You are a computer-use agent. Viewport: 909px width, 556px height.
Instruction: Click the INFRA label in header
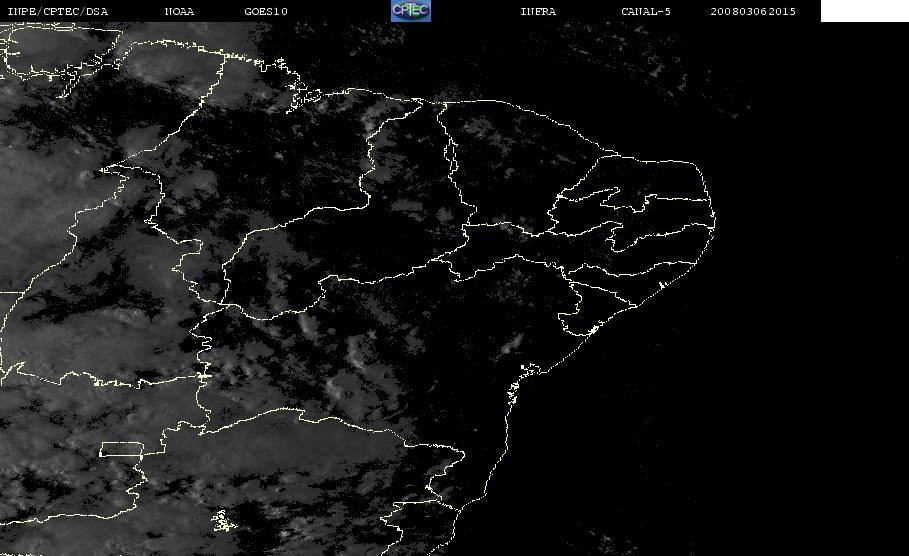[539, 12]
